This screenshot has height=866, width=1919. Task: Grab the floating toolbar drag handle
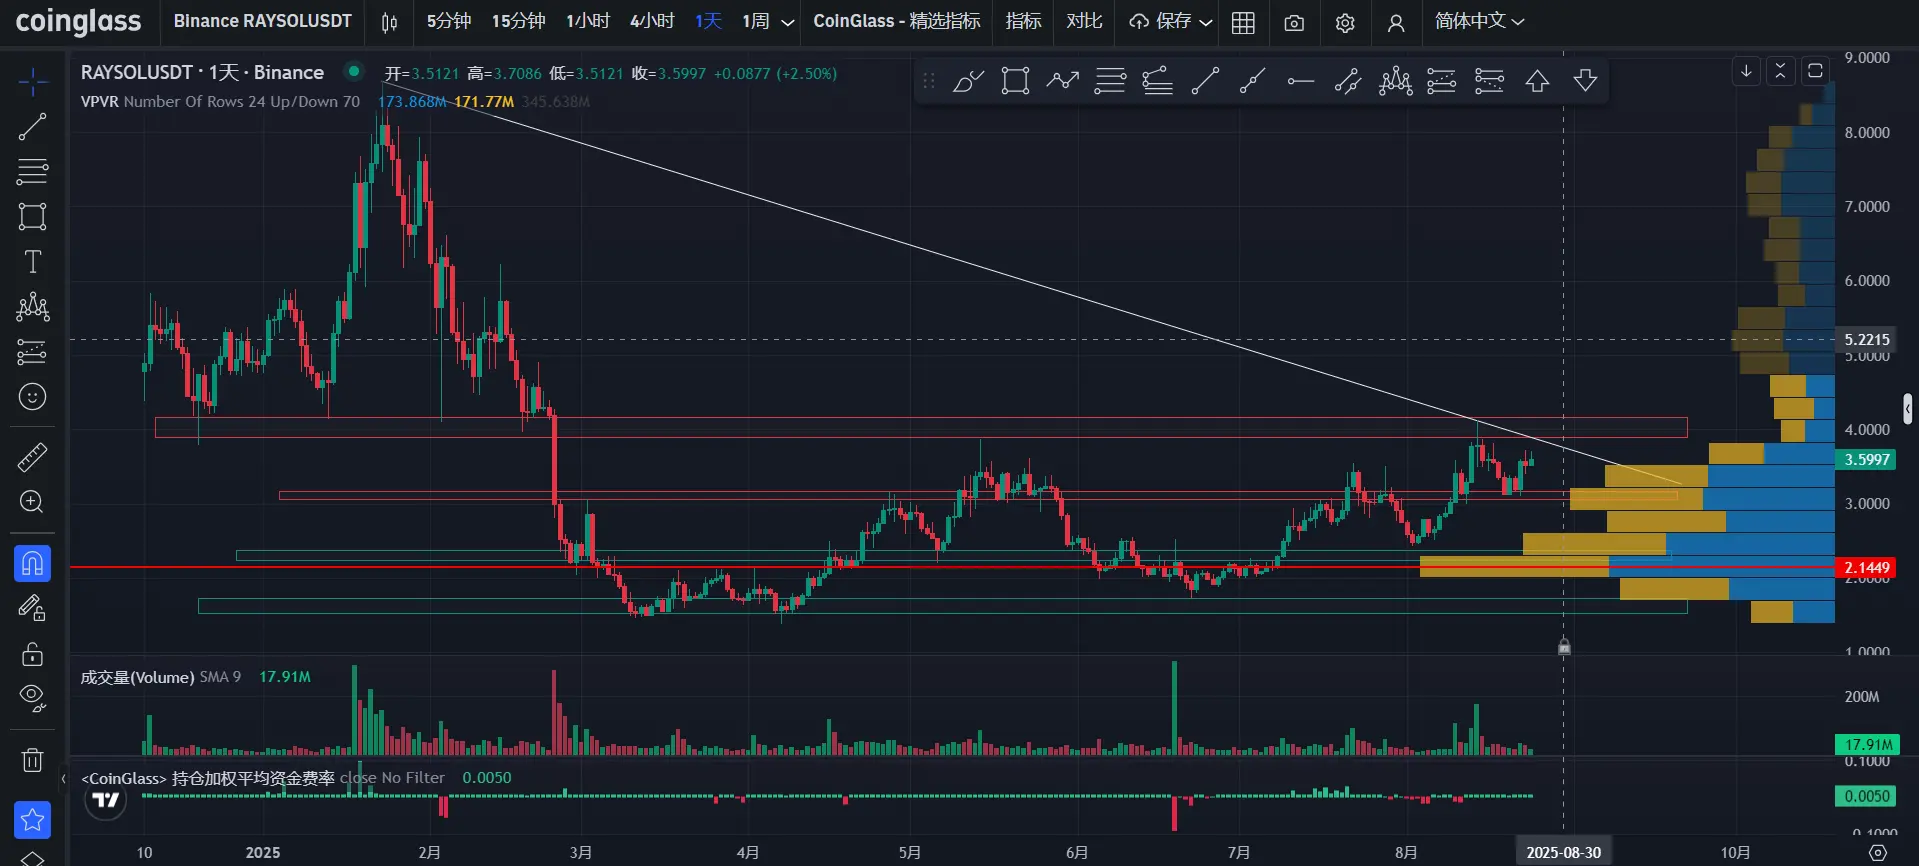[929, 81]
